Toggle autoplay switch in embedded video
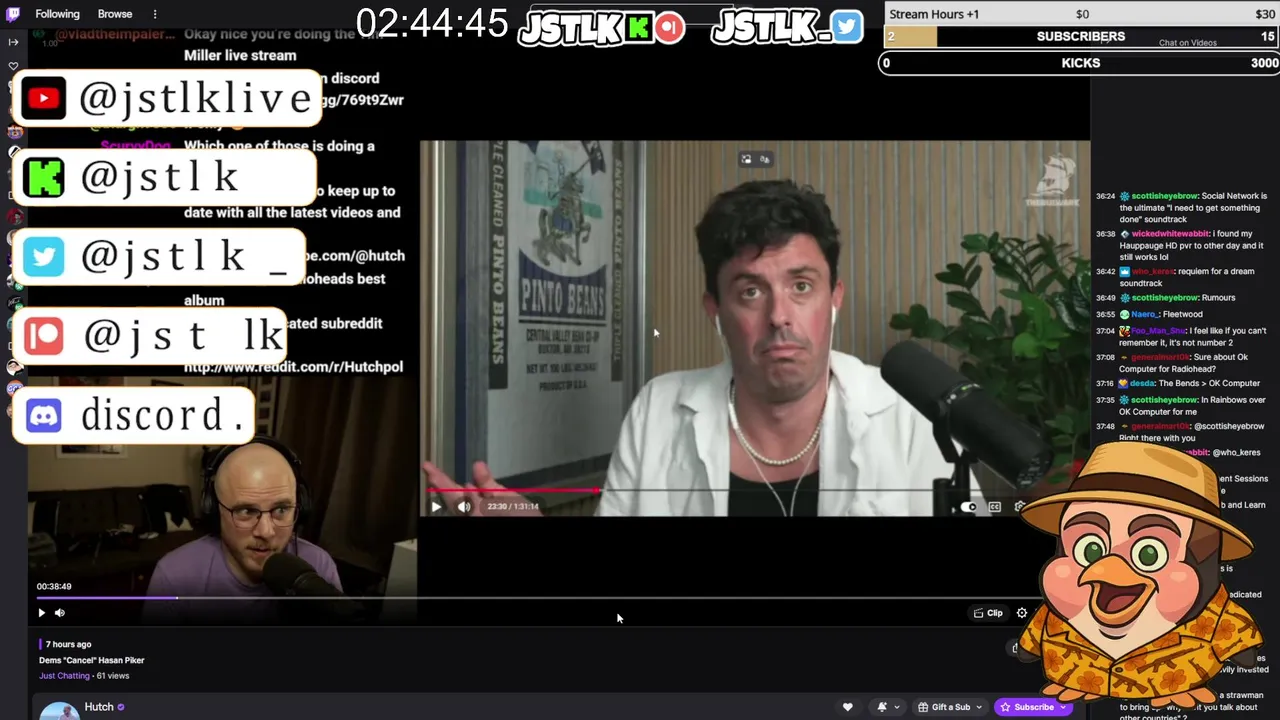The height and width of the screenshot is (720, 1280). coord(968,507)
